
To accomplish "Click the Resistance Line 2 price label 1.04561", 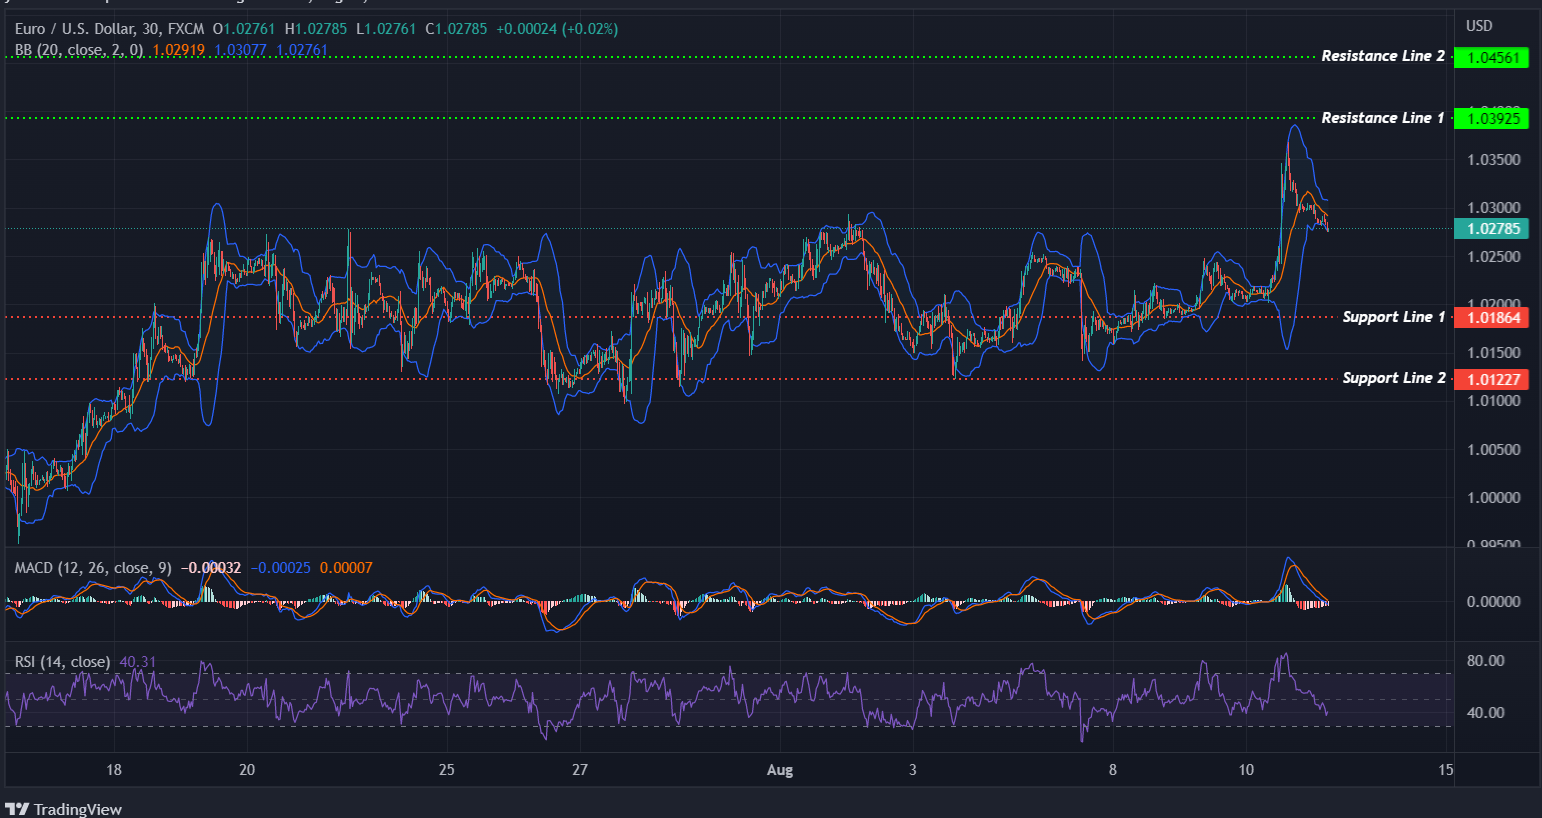I will pyautogui.click(x=1492, y=57).
